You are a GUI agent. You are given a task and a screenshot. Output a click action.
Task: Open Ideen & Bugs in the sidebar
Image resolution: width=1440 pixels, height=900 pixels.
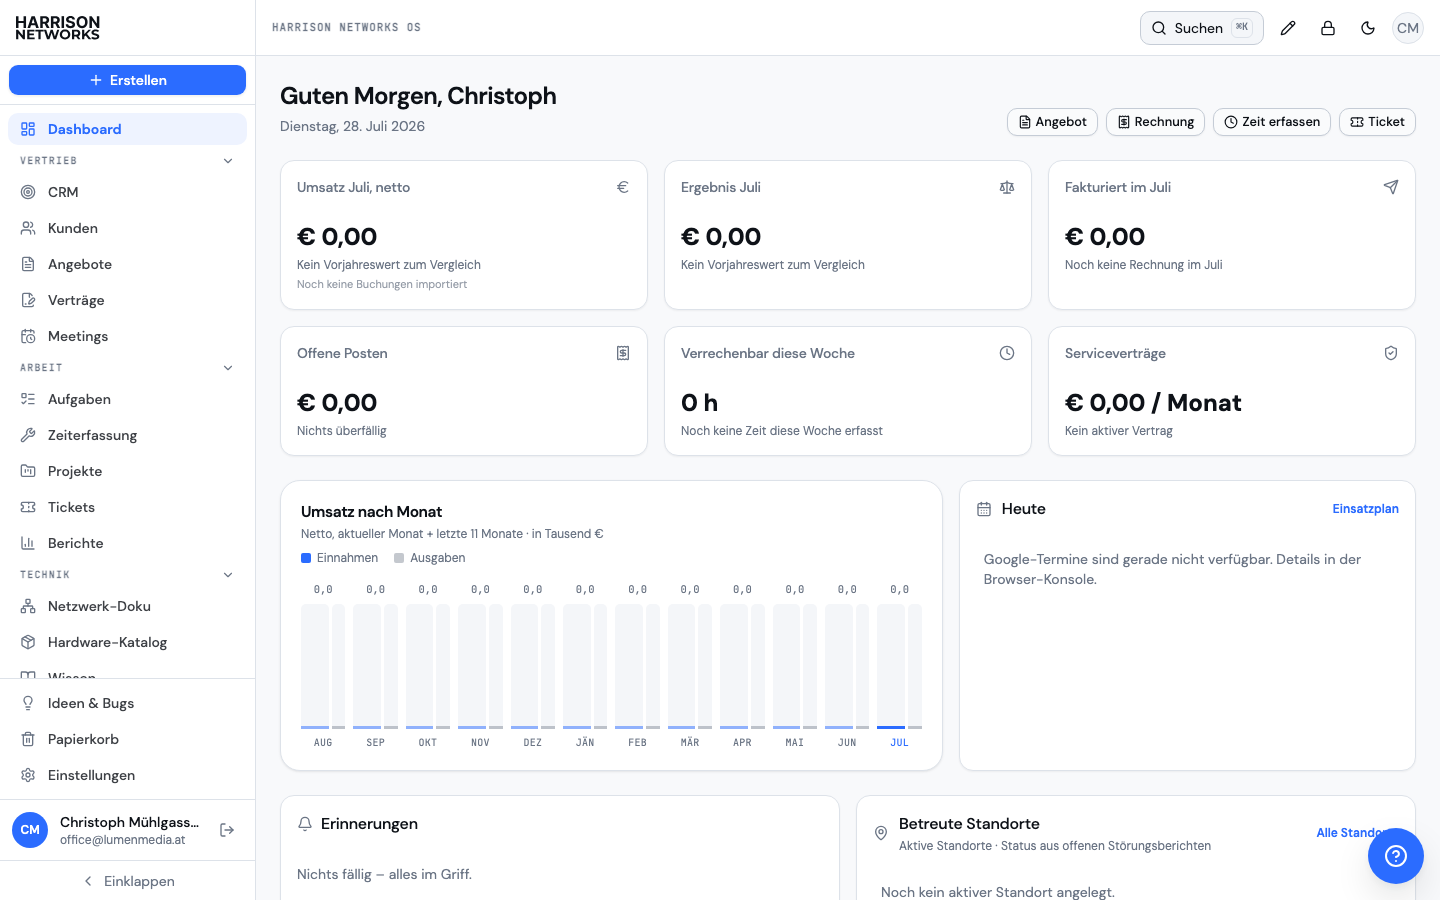coord(127,703)
